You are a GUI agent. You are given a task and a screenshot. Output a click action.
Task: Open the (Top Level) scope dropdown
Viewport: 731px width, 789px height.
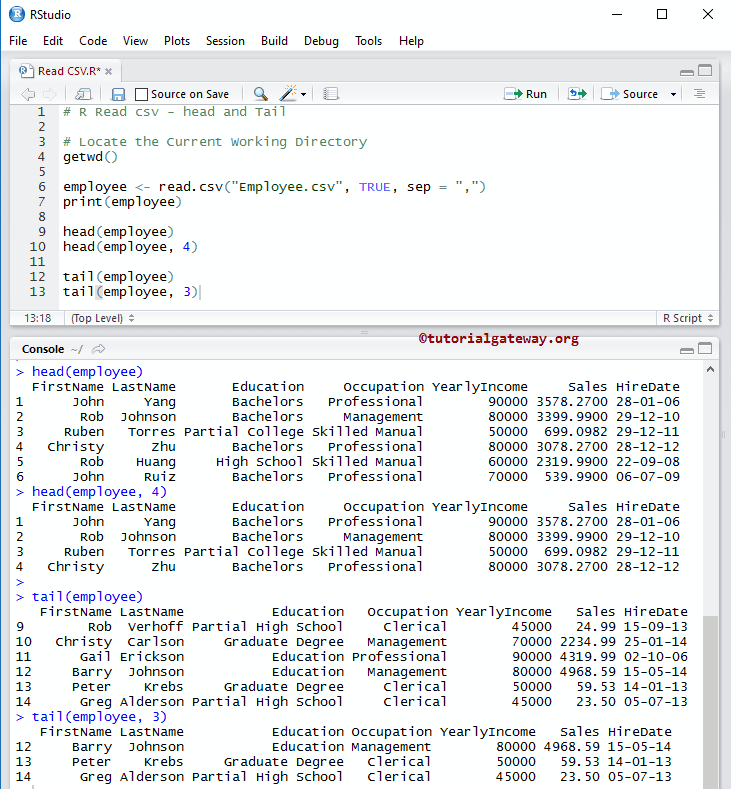coord(102,318)
